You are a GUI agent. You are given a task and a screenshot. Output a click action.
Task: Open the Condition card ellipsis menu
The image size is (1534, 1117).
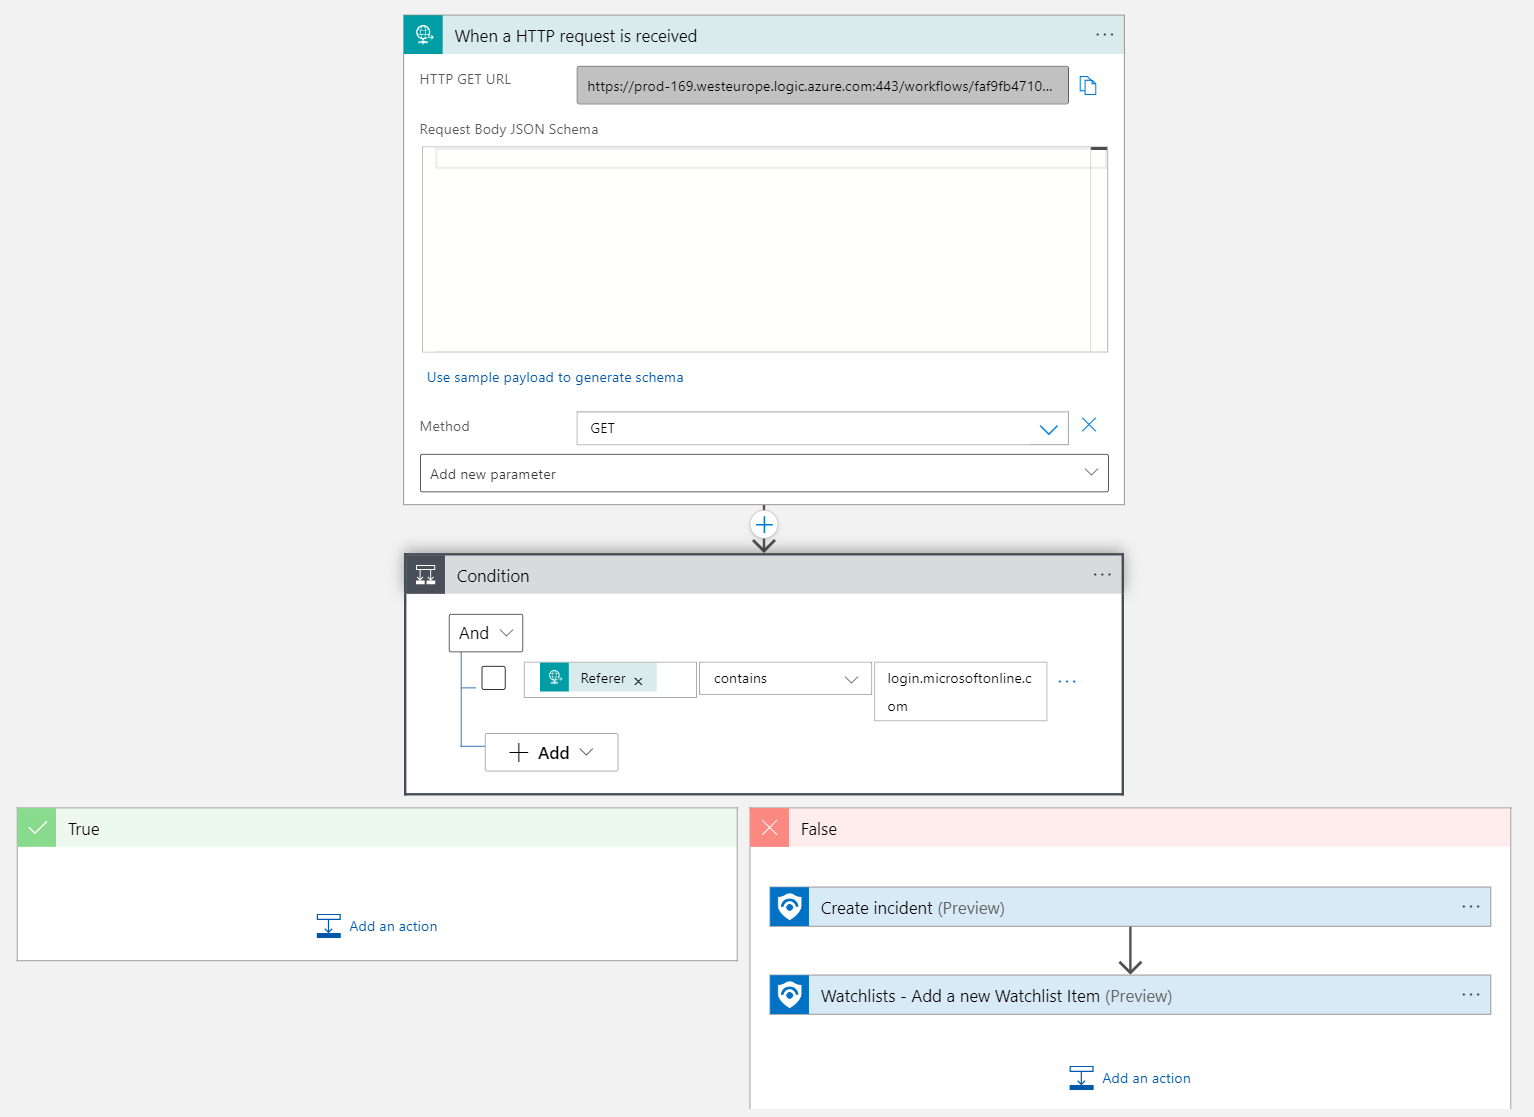pos(1102,575)
